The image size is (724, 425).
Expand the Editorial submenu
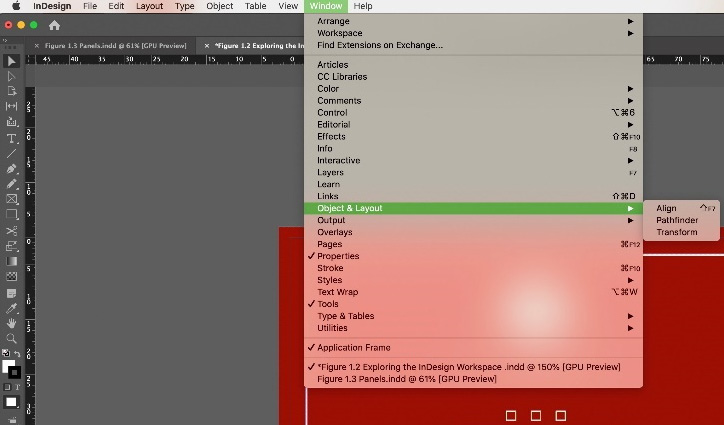point(473,125)
